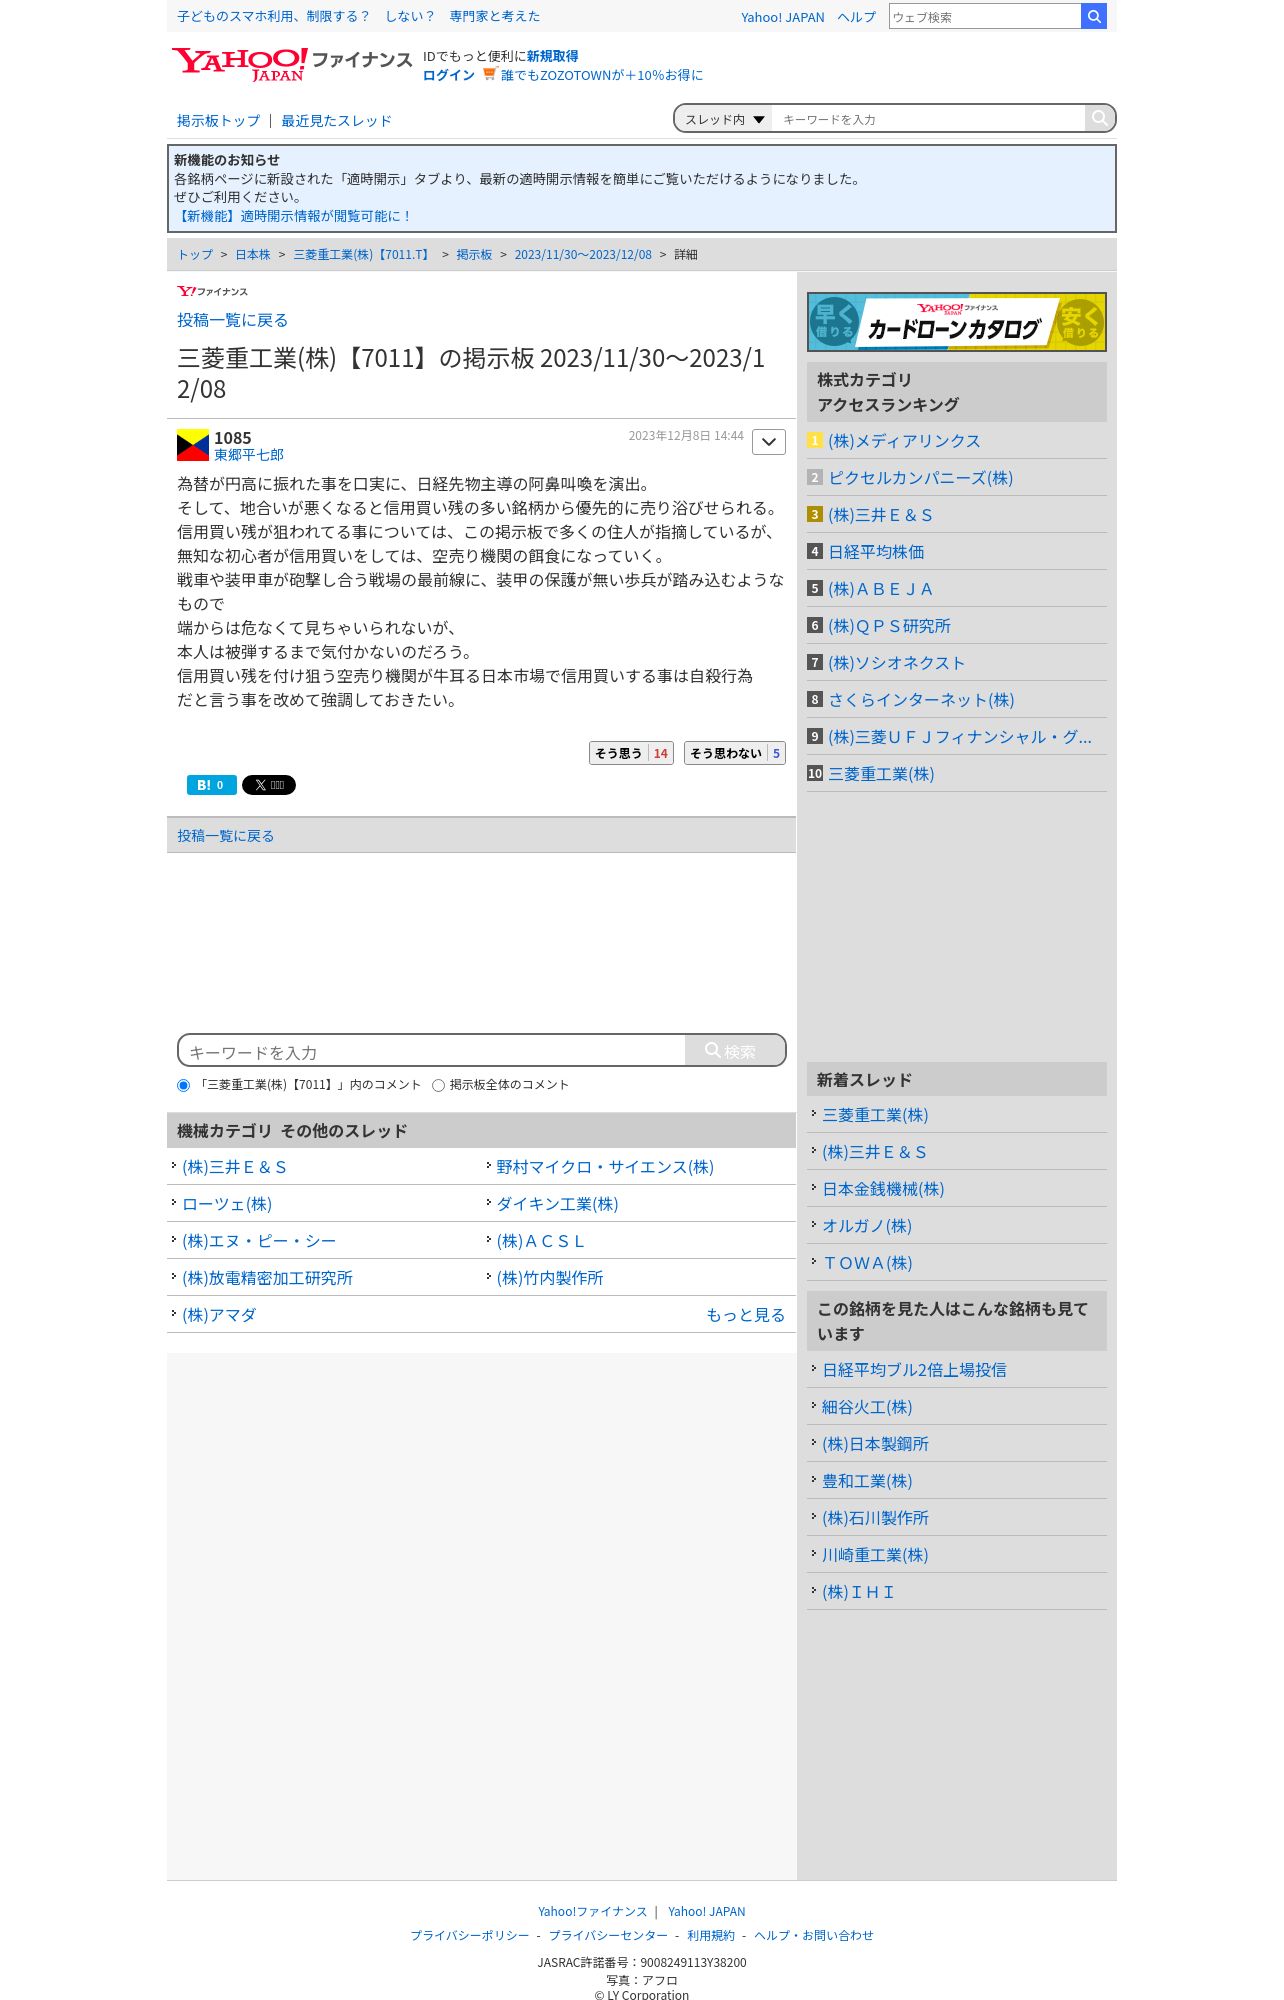Open ranking 6 (株)QPS研究所
This screenshot has height=2000, width=1284.
click(889, 626)
